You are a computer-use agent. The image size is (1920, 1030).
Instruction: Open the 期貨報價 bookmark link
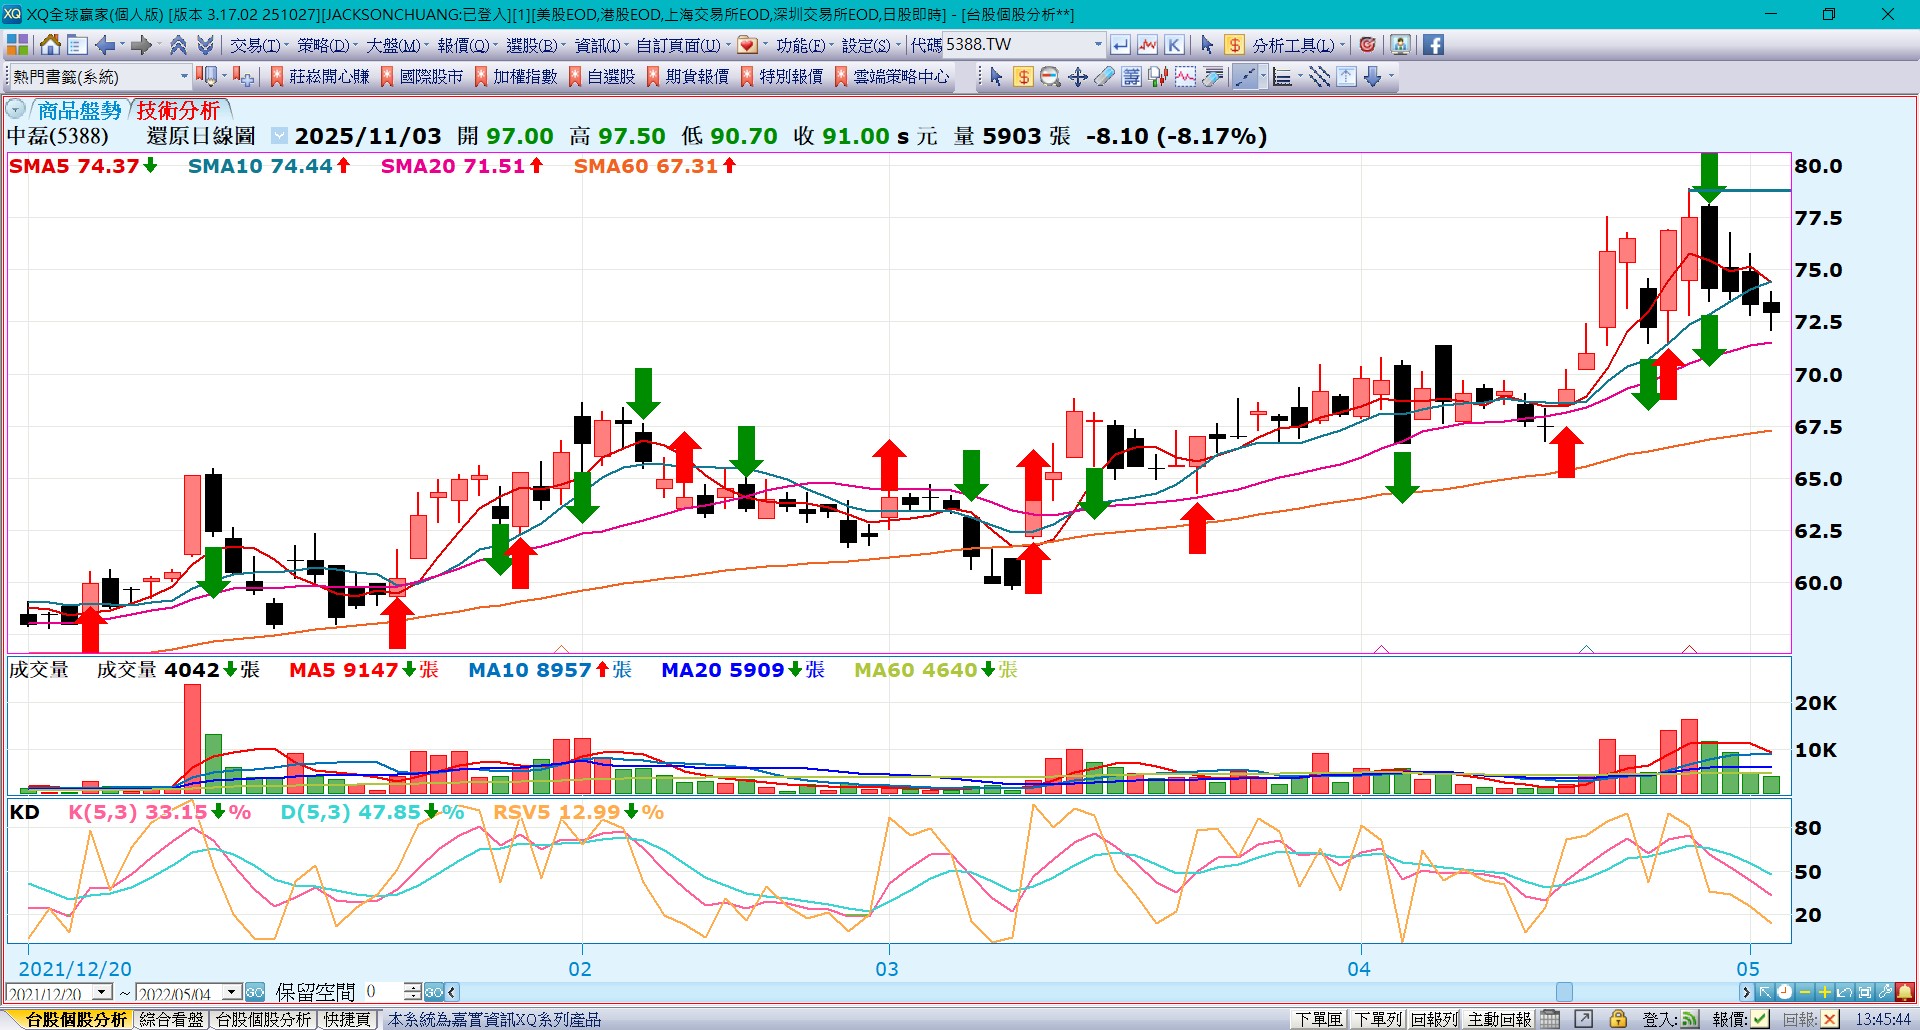click(x=696, y=77)
